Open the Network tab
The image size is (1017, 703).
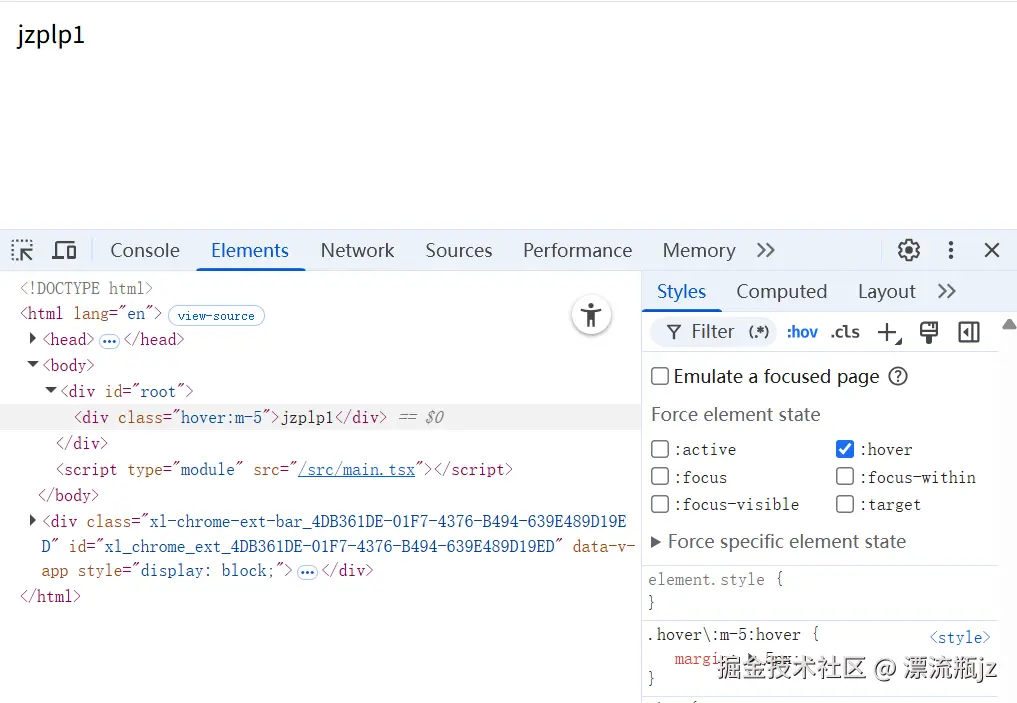coord(357,250)
